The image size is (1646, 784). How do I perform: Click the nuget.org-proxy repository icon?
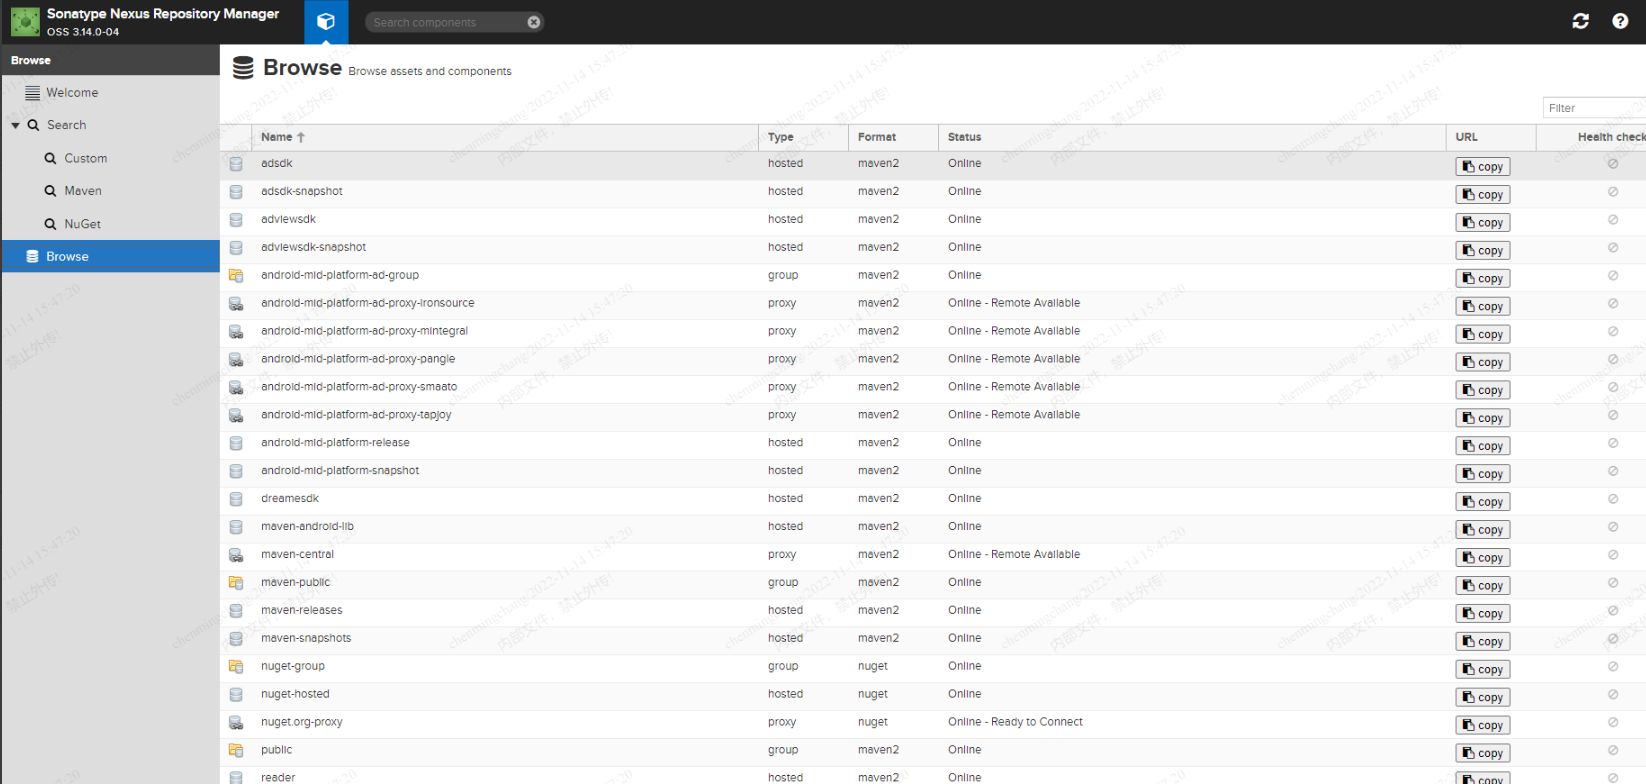(x=236, y=723)
